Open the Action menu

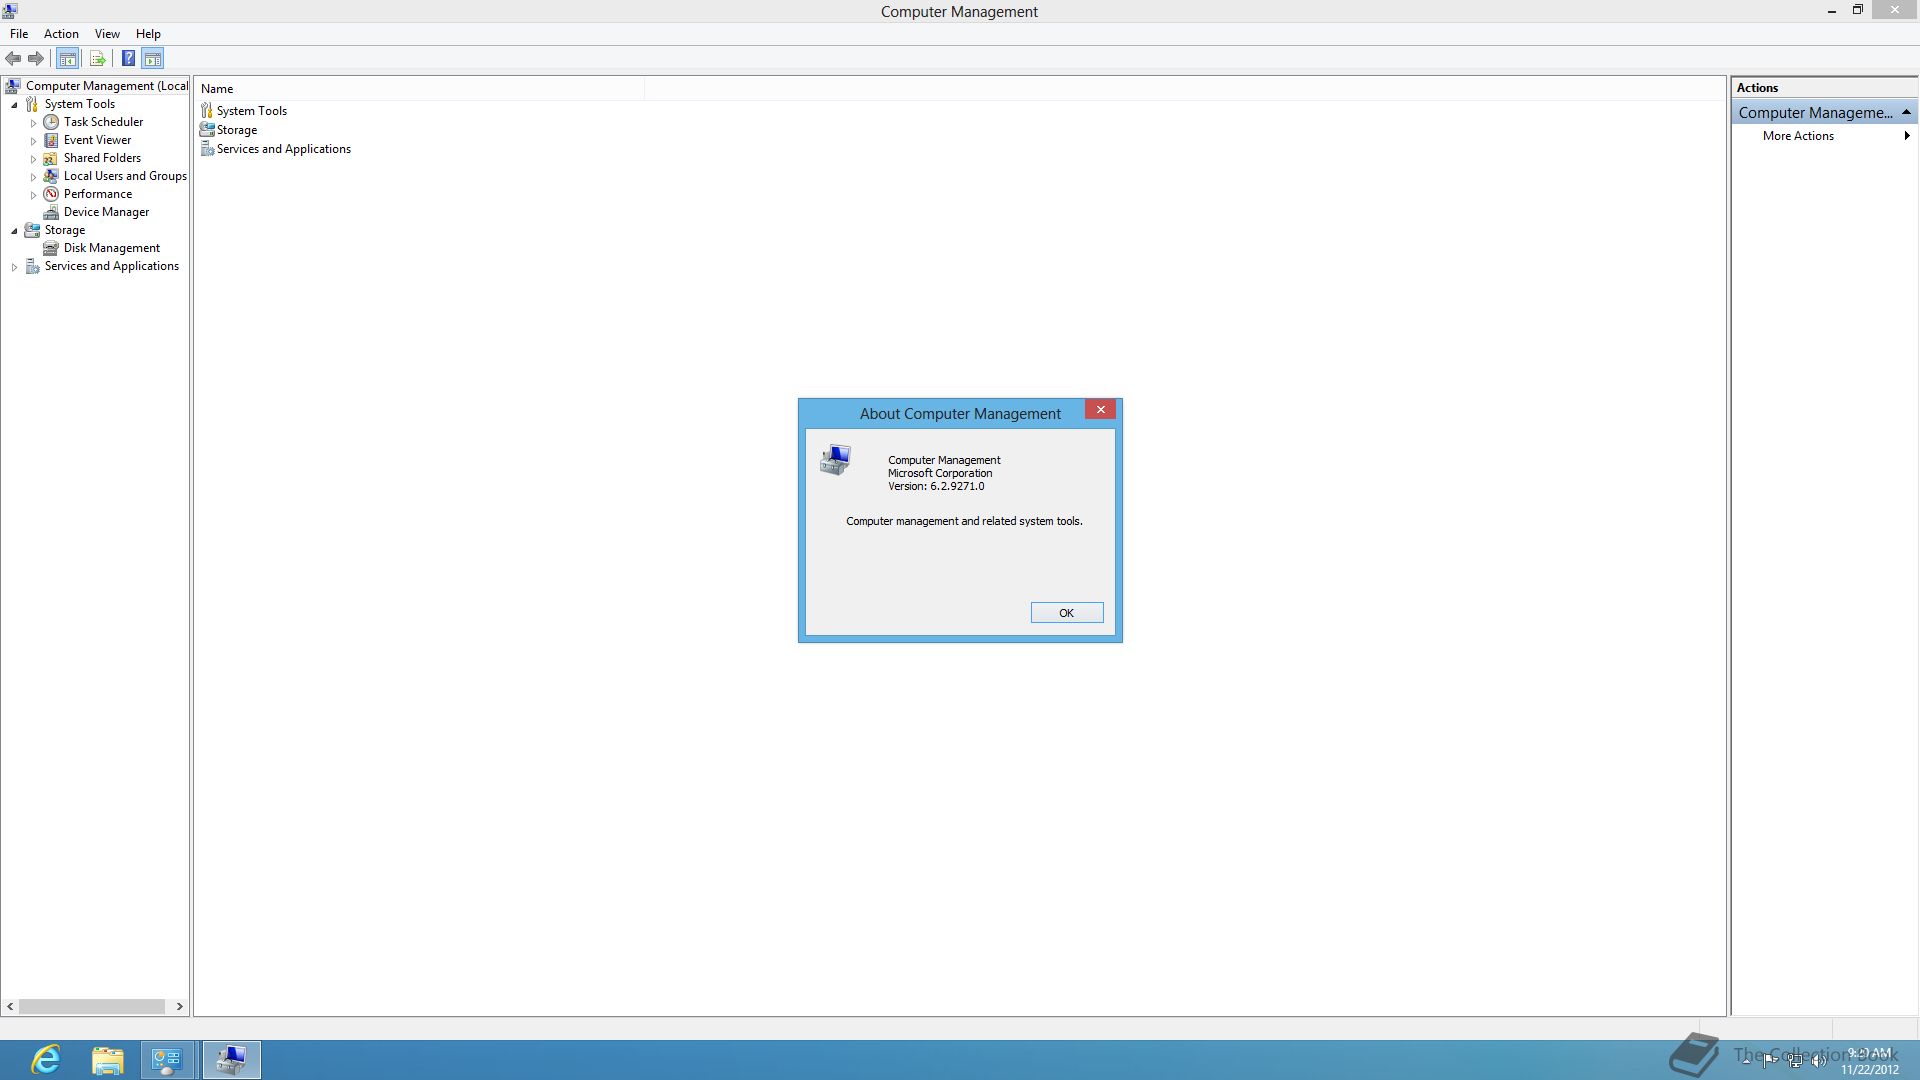pyautogui.click(x=61, y=34)
